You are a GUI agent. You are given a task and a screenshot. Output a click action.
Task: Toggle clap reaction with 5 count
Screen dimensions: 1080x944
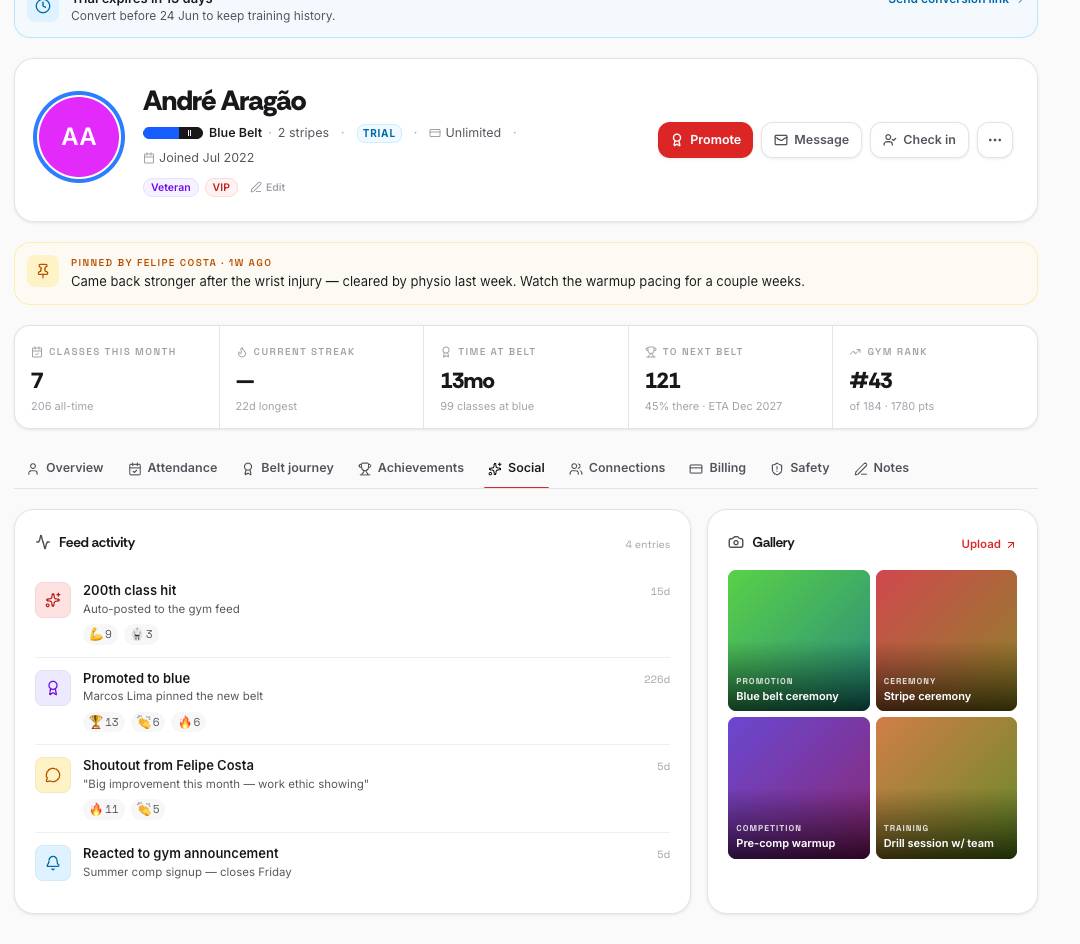tap(148, 809)
